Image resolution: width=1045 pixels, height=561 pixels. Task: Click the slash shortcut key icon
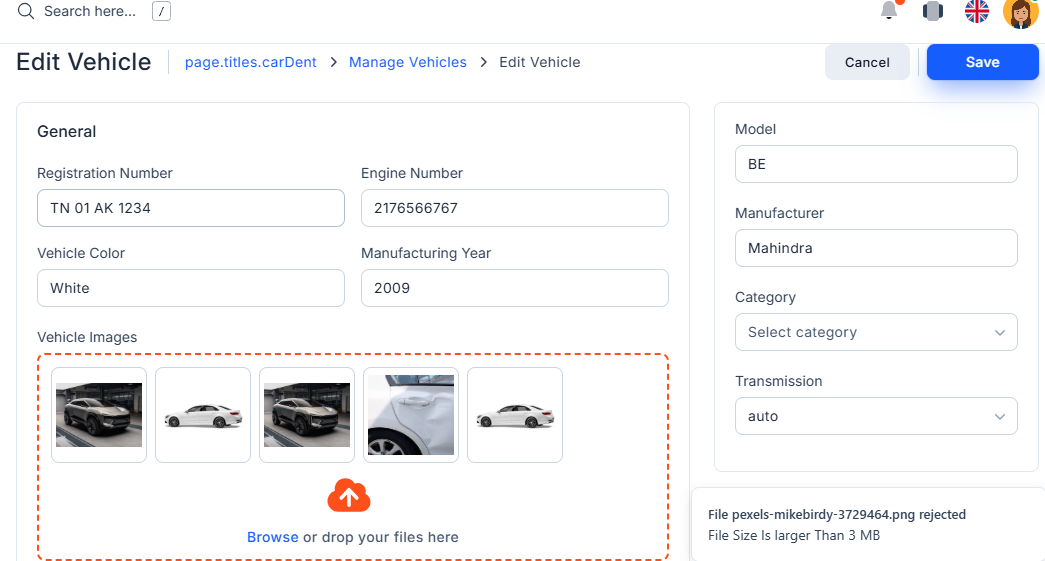click(161, 11)
